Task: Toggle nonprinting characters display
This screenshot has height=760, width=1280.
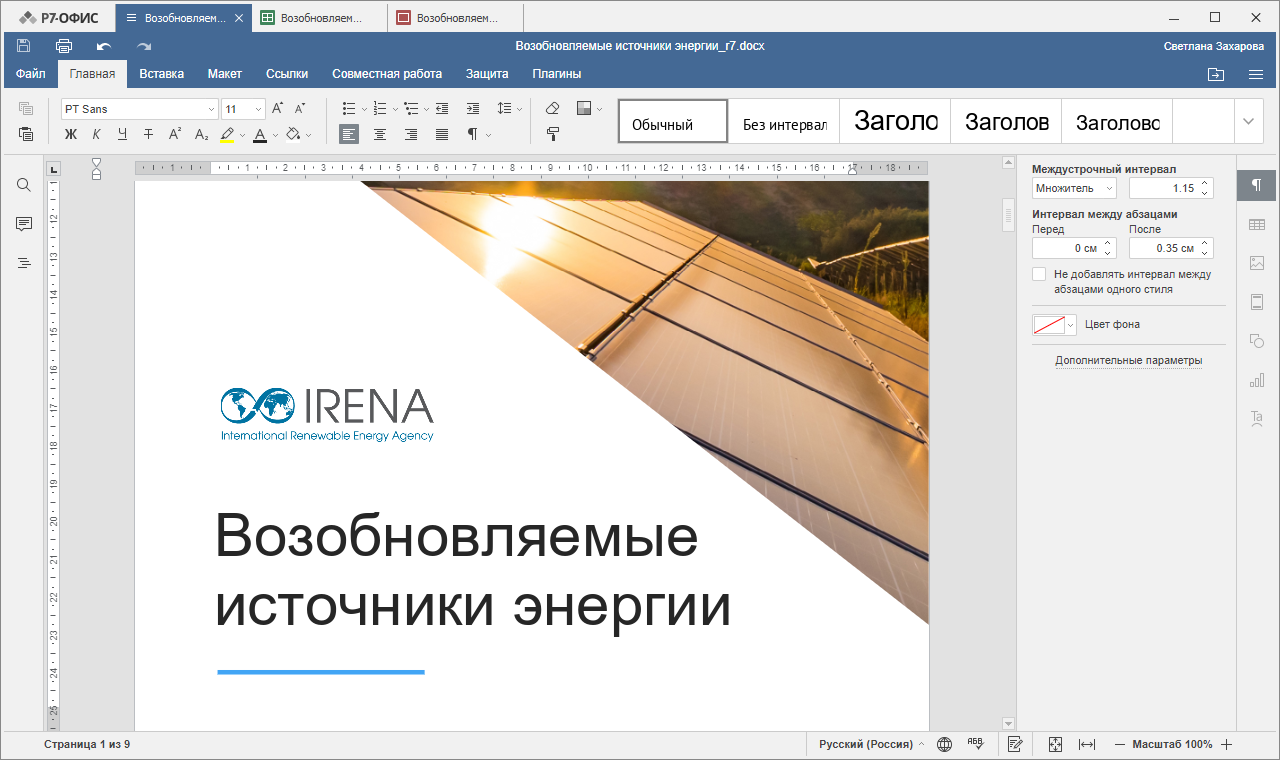Action: [474, 134]
